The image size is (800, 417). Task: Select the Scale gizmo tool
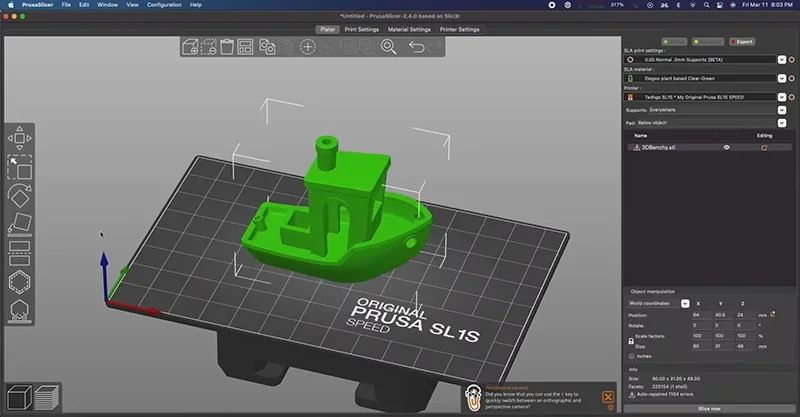tap(19, 167)
